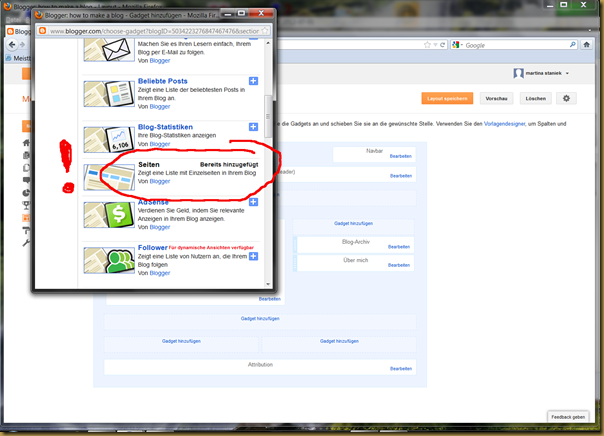Go back in main Firefox window
The image size is (604, 436).
pos(12,45)
